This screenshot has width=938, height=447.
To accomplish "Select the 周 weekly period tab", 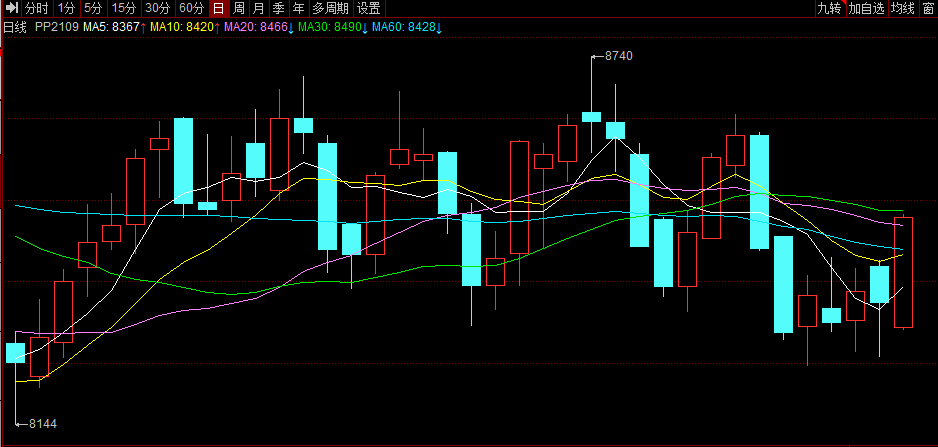I will pos(239,8).
